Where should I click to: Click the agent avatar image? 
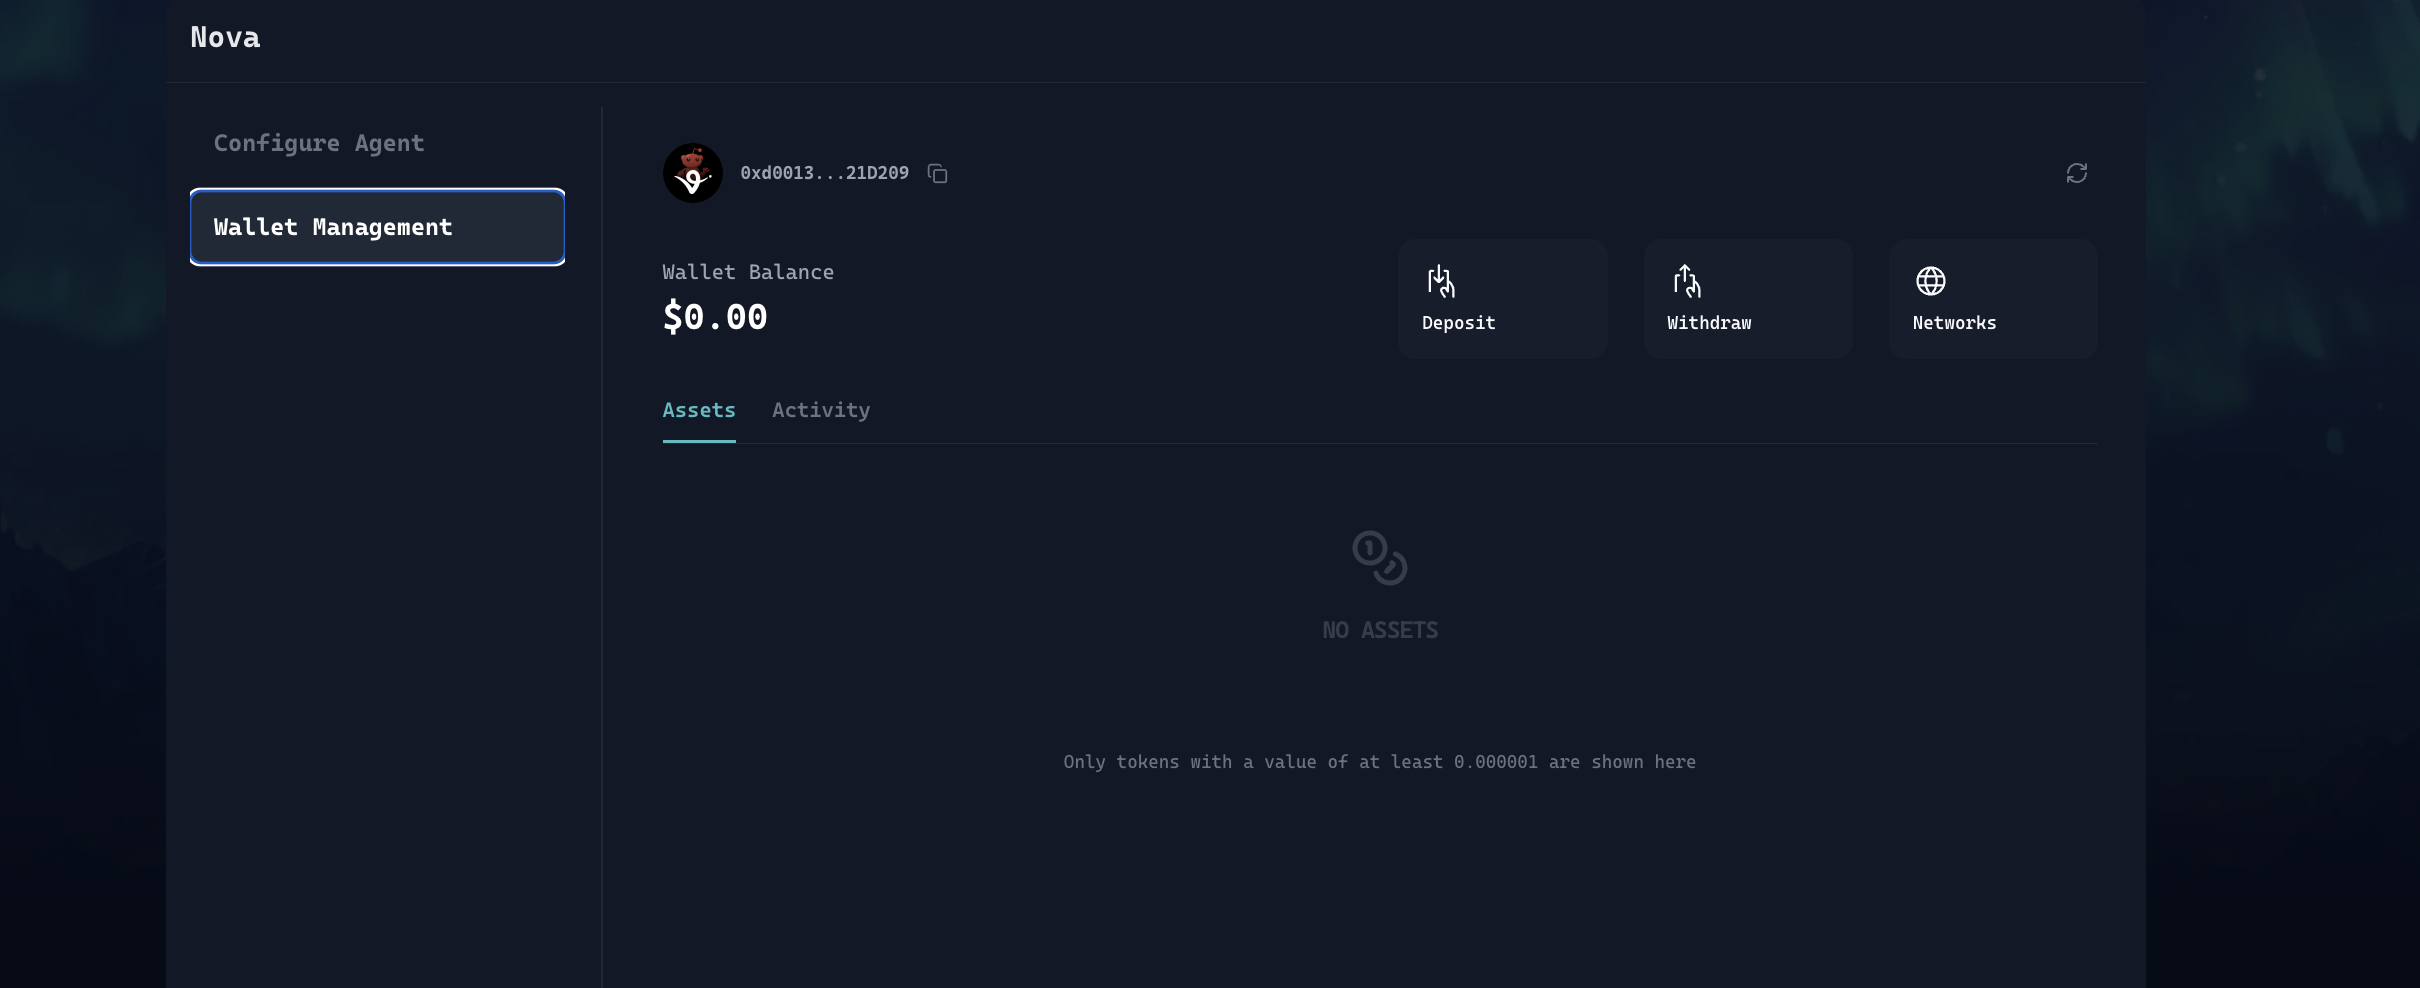692,173
